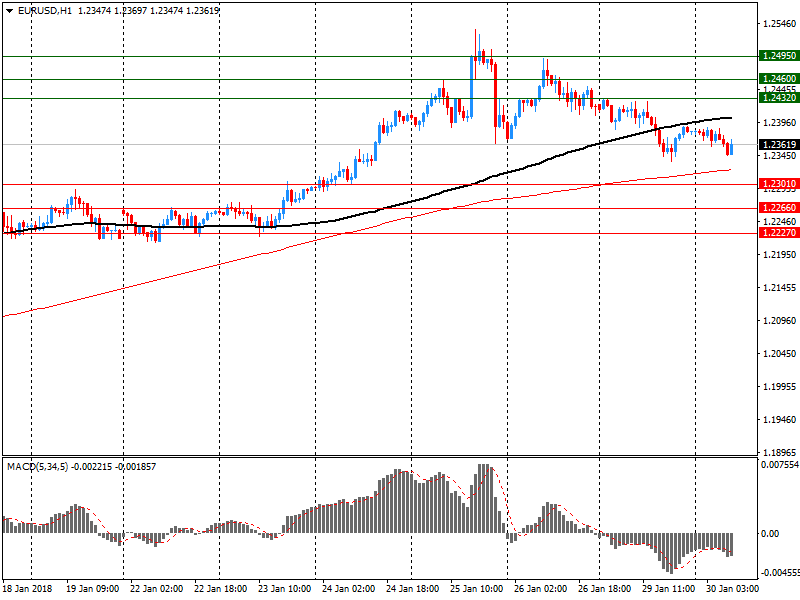
Task: Click the 19 Jan 09:00 time axis label
Action: coord(92,588)
